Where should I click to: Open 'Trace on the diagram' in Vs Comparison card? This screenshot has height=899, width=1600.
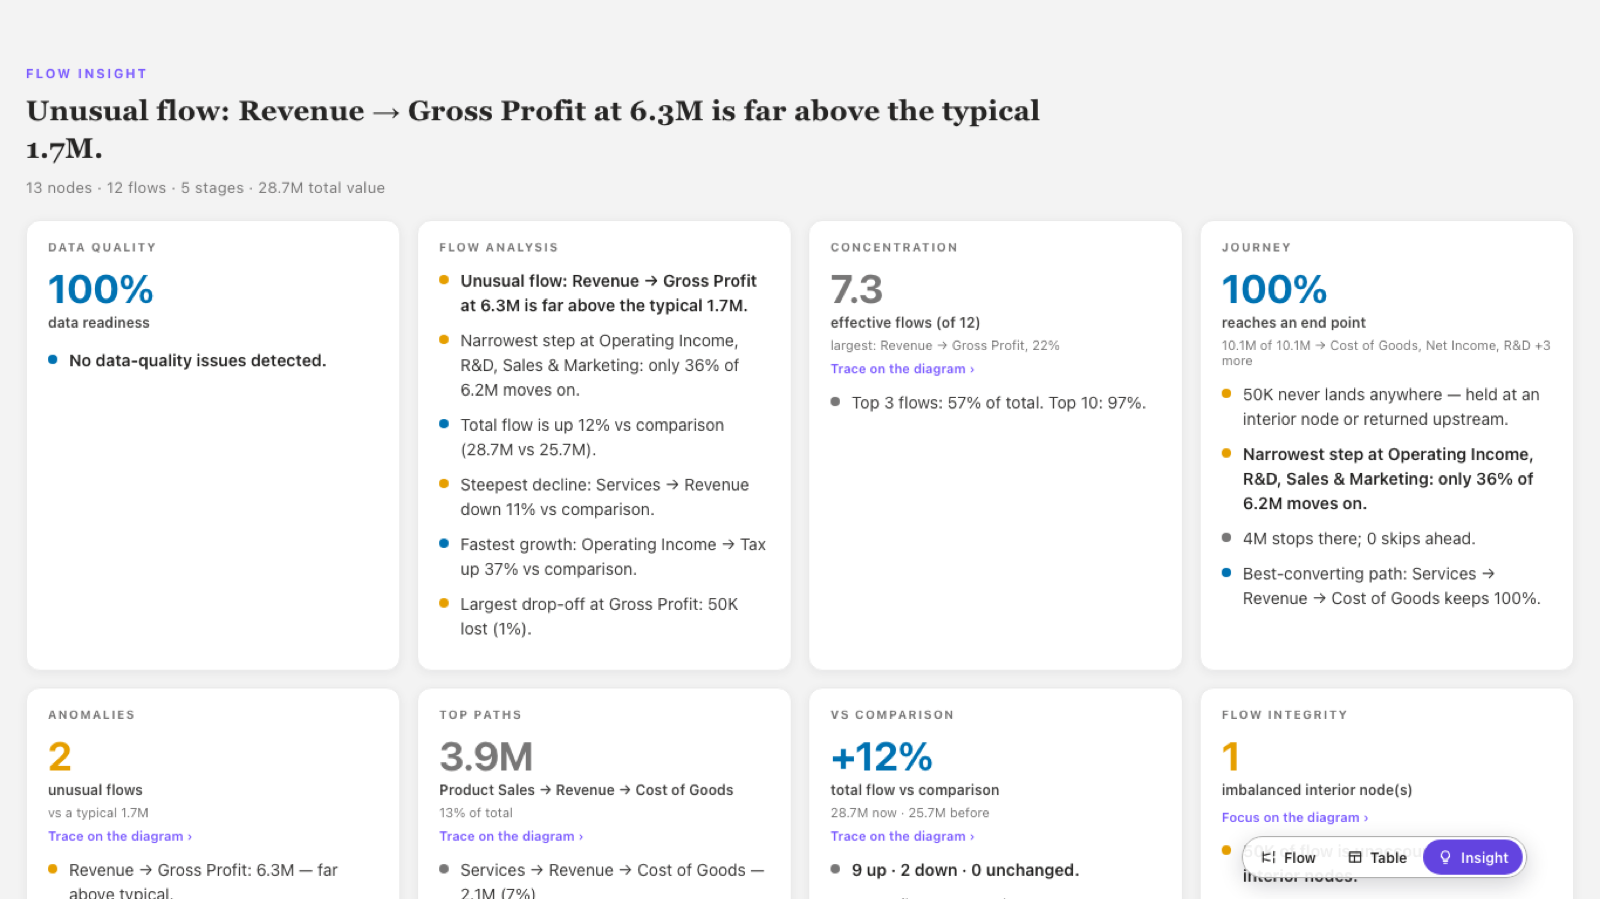tap(902, 836)
